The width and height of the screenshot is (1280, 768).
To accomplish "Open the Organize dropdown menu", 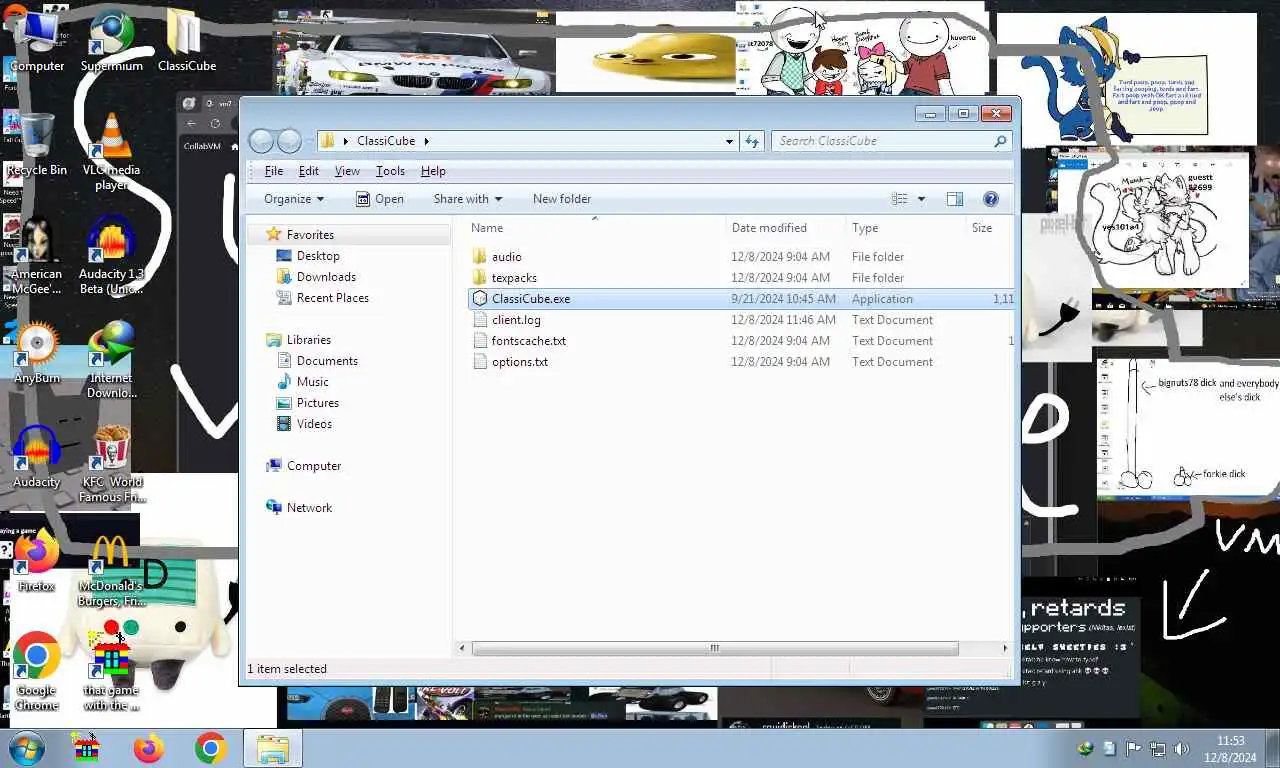I will coord(294,199).
